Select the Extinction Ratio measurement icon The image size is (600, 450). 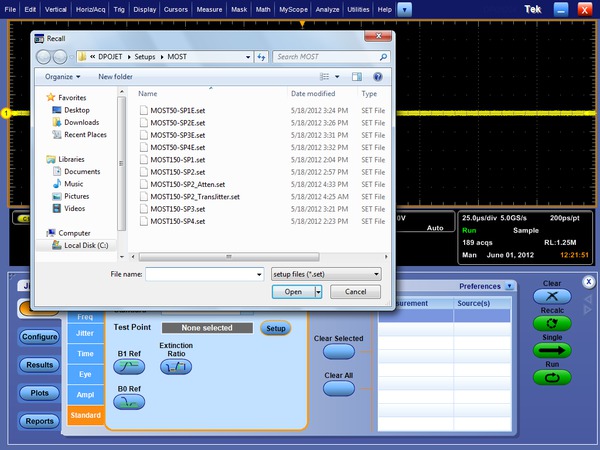pyautogui.click(x=176, y=368)
